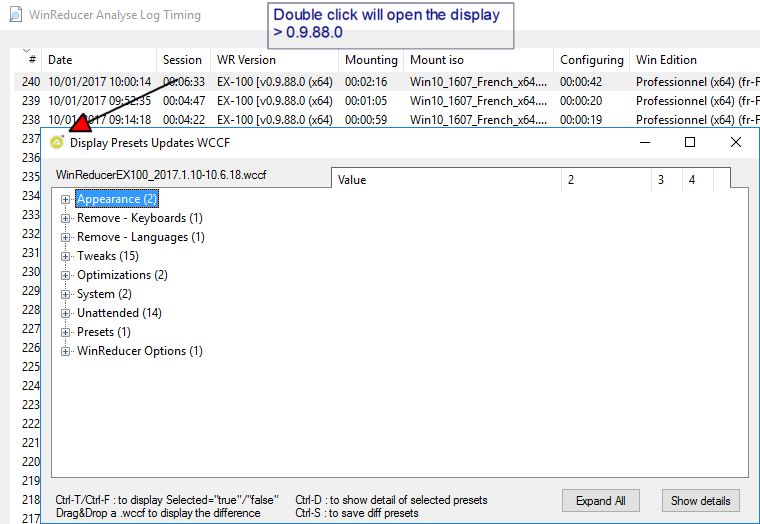This screenshot has width=760, height=524.
Task: Click the WinReducer Analyse Log Timing app icon
Action: click(x=16, y=15)
